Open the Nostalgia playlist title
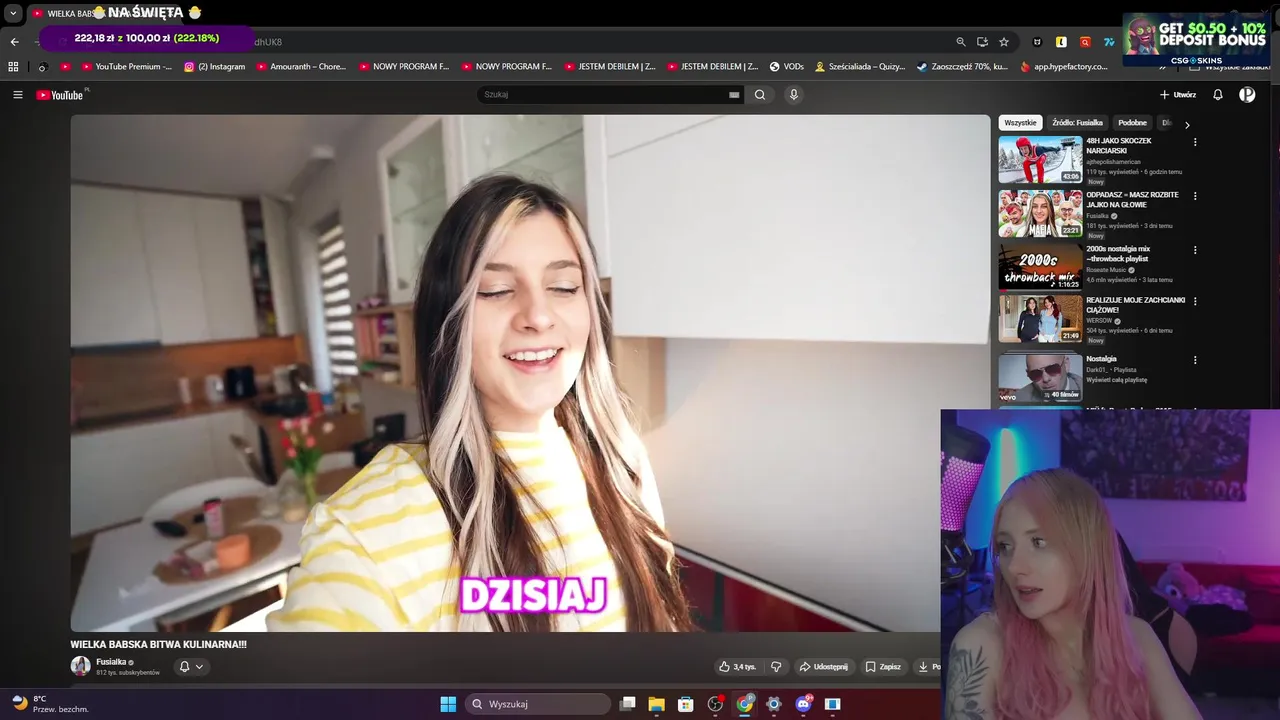The width and height of the screenshot is (1280, 720). pyautogui.click(x=1101, y=359)
